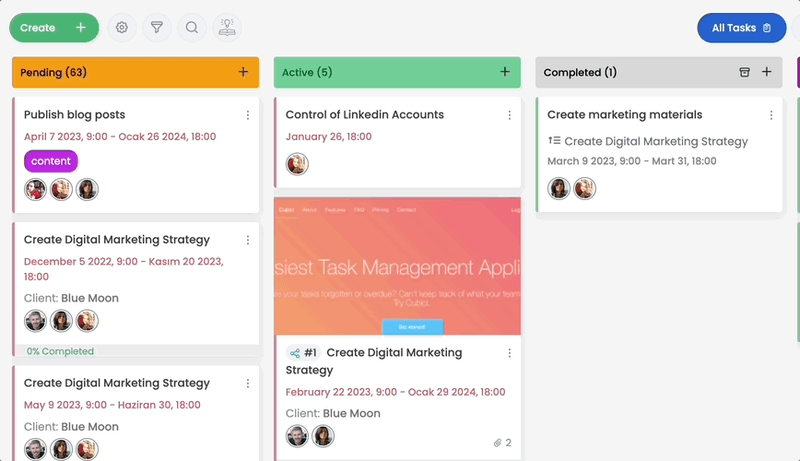This screenshot has height=461, width=800.
Task: Click 'Get started' button in cover image
Action: coord(412,327)
